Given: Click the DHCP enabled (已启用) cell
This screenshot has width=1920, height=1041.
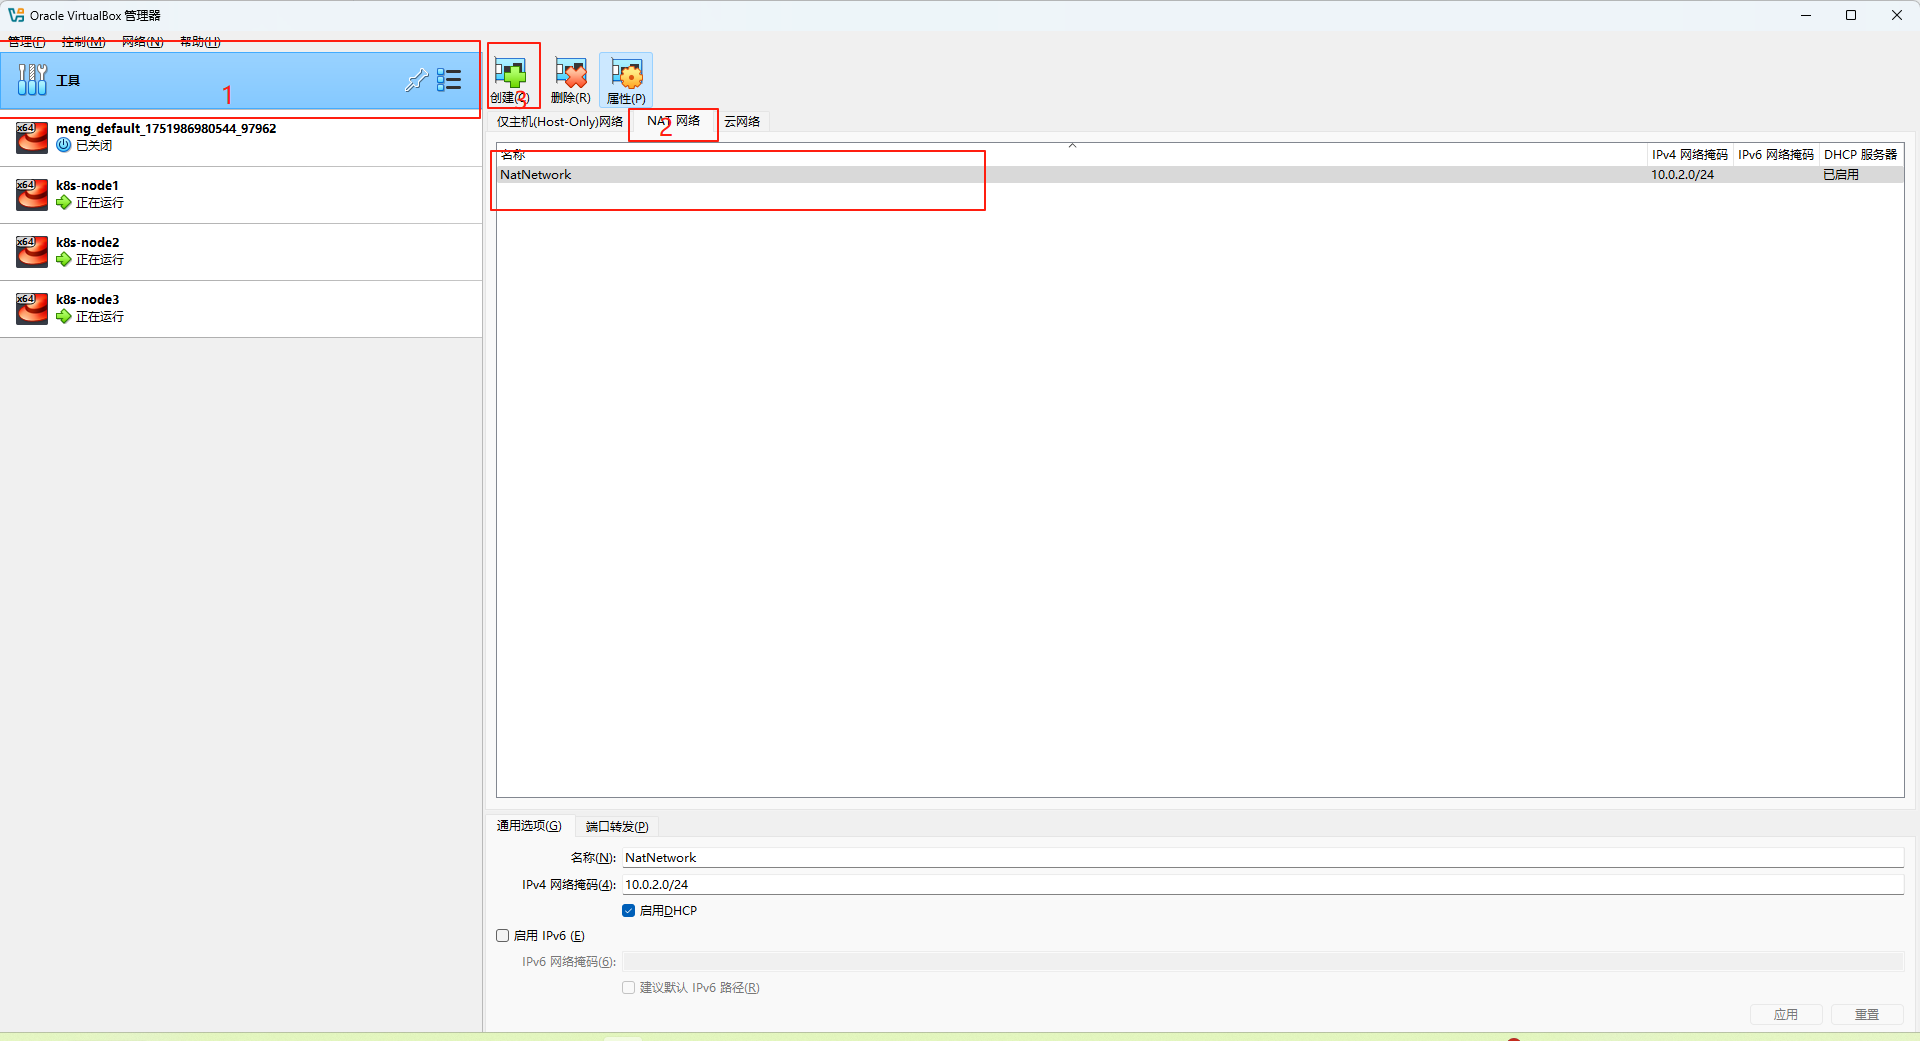Looking at the screenshot, I should 1841,175.
